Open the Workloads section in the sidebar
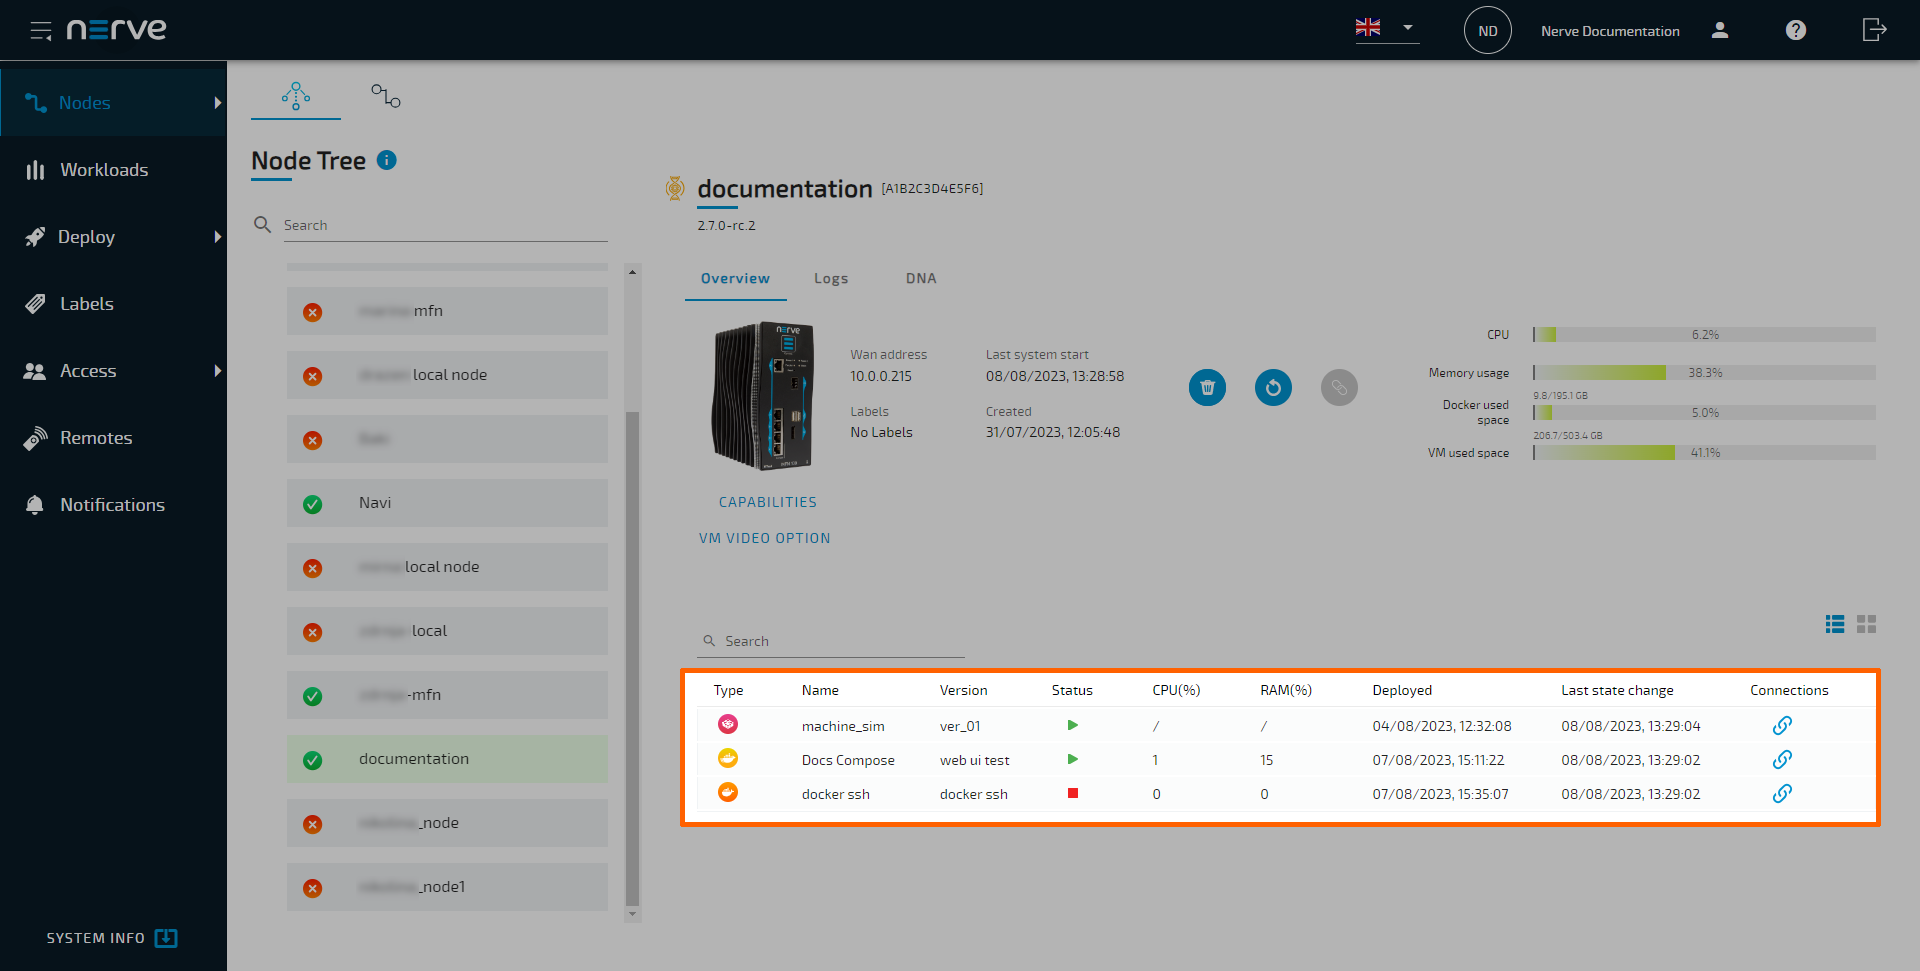This screenshot has height=971, width=1920. click(104, 169)
